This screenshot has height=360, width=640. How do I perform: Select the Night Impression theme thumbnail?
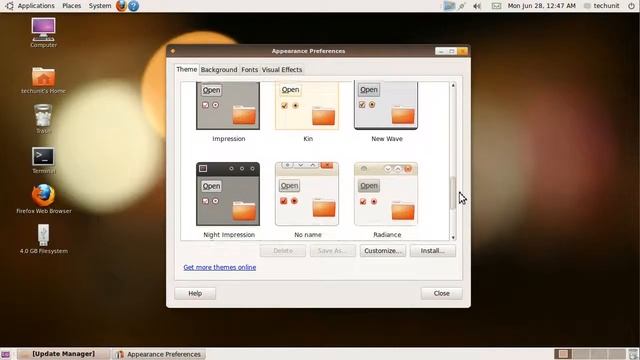pos(228,194)
